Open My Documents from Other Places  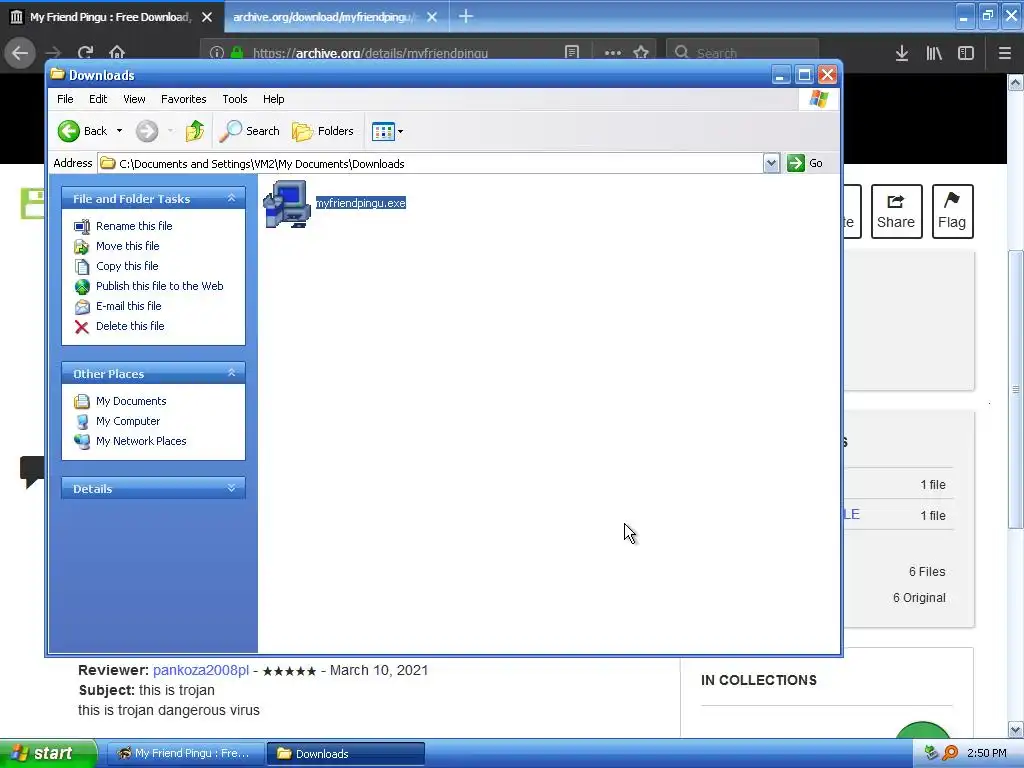pos(131,401)
